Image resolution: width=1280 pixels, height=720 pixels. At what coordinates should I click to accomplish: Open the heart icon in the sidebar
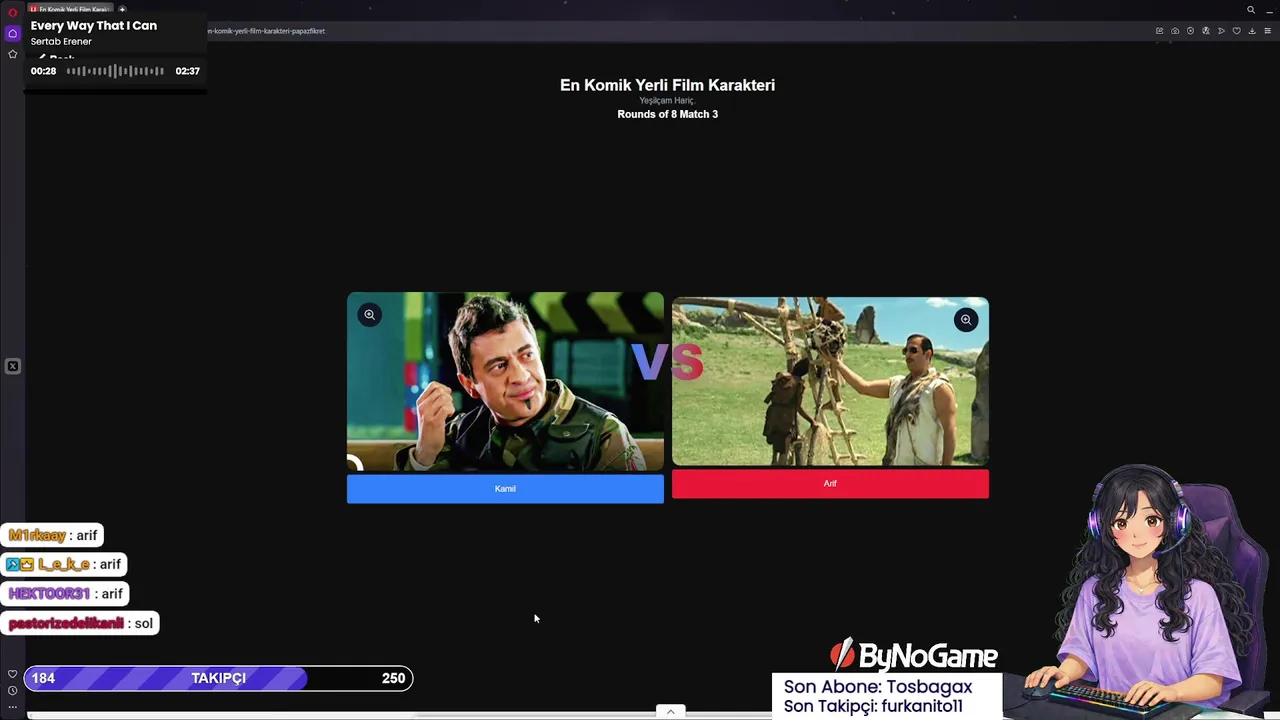pos(12,674)
